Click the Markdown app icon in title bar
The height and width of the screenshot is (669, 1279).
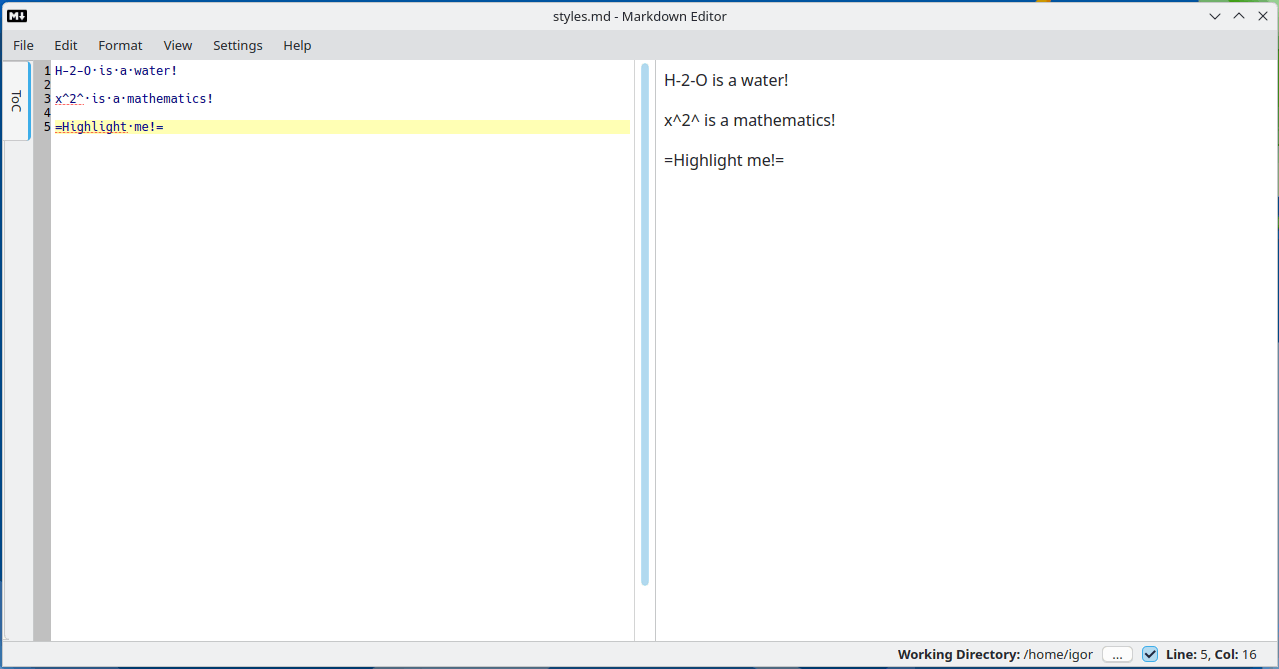point(17,16)
